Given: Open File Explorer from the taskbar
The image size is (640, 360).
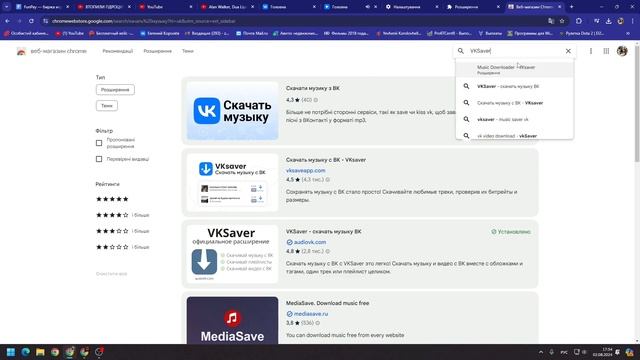Looking at the screenshot, I should click(40, 352).
